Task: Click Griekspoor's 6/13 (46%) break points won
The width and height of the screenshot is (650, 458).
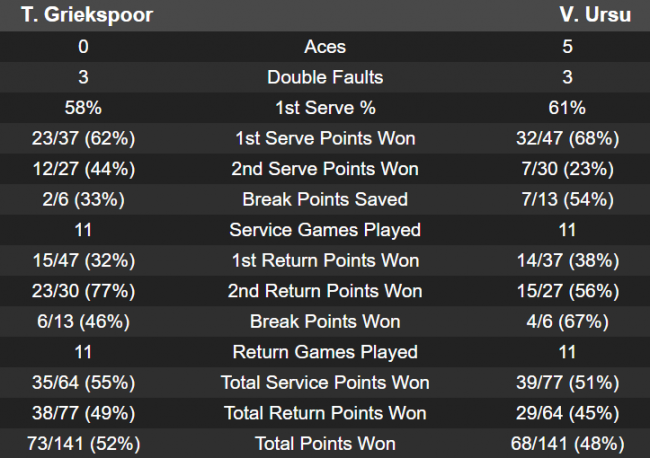Action: [83, 321]
